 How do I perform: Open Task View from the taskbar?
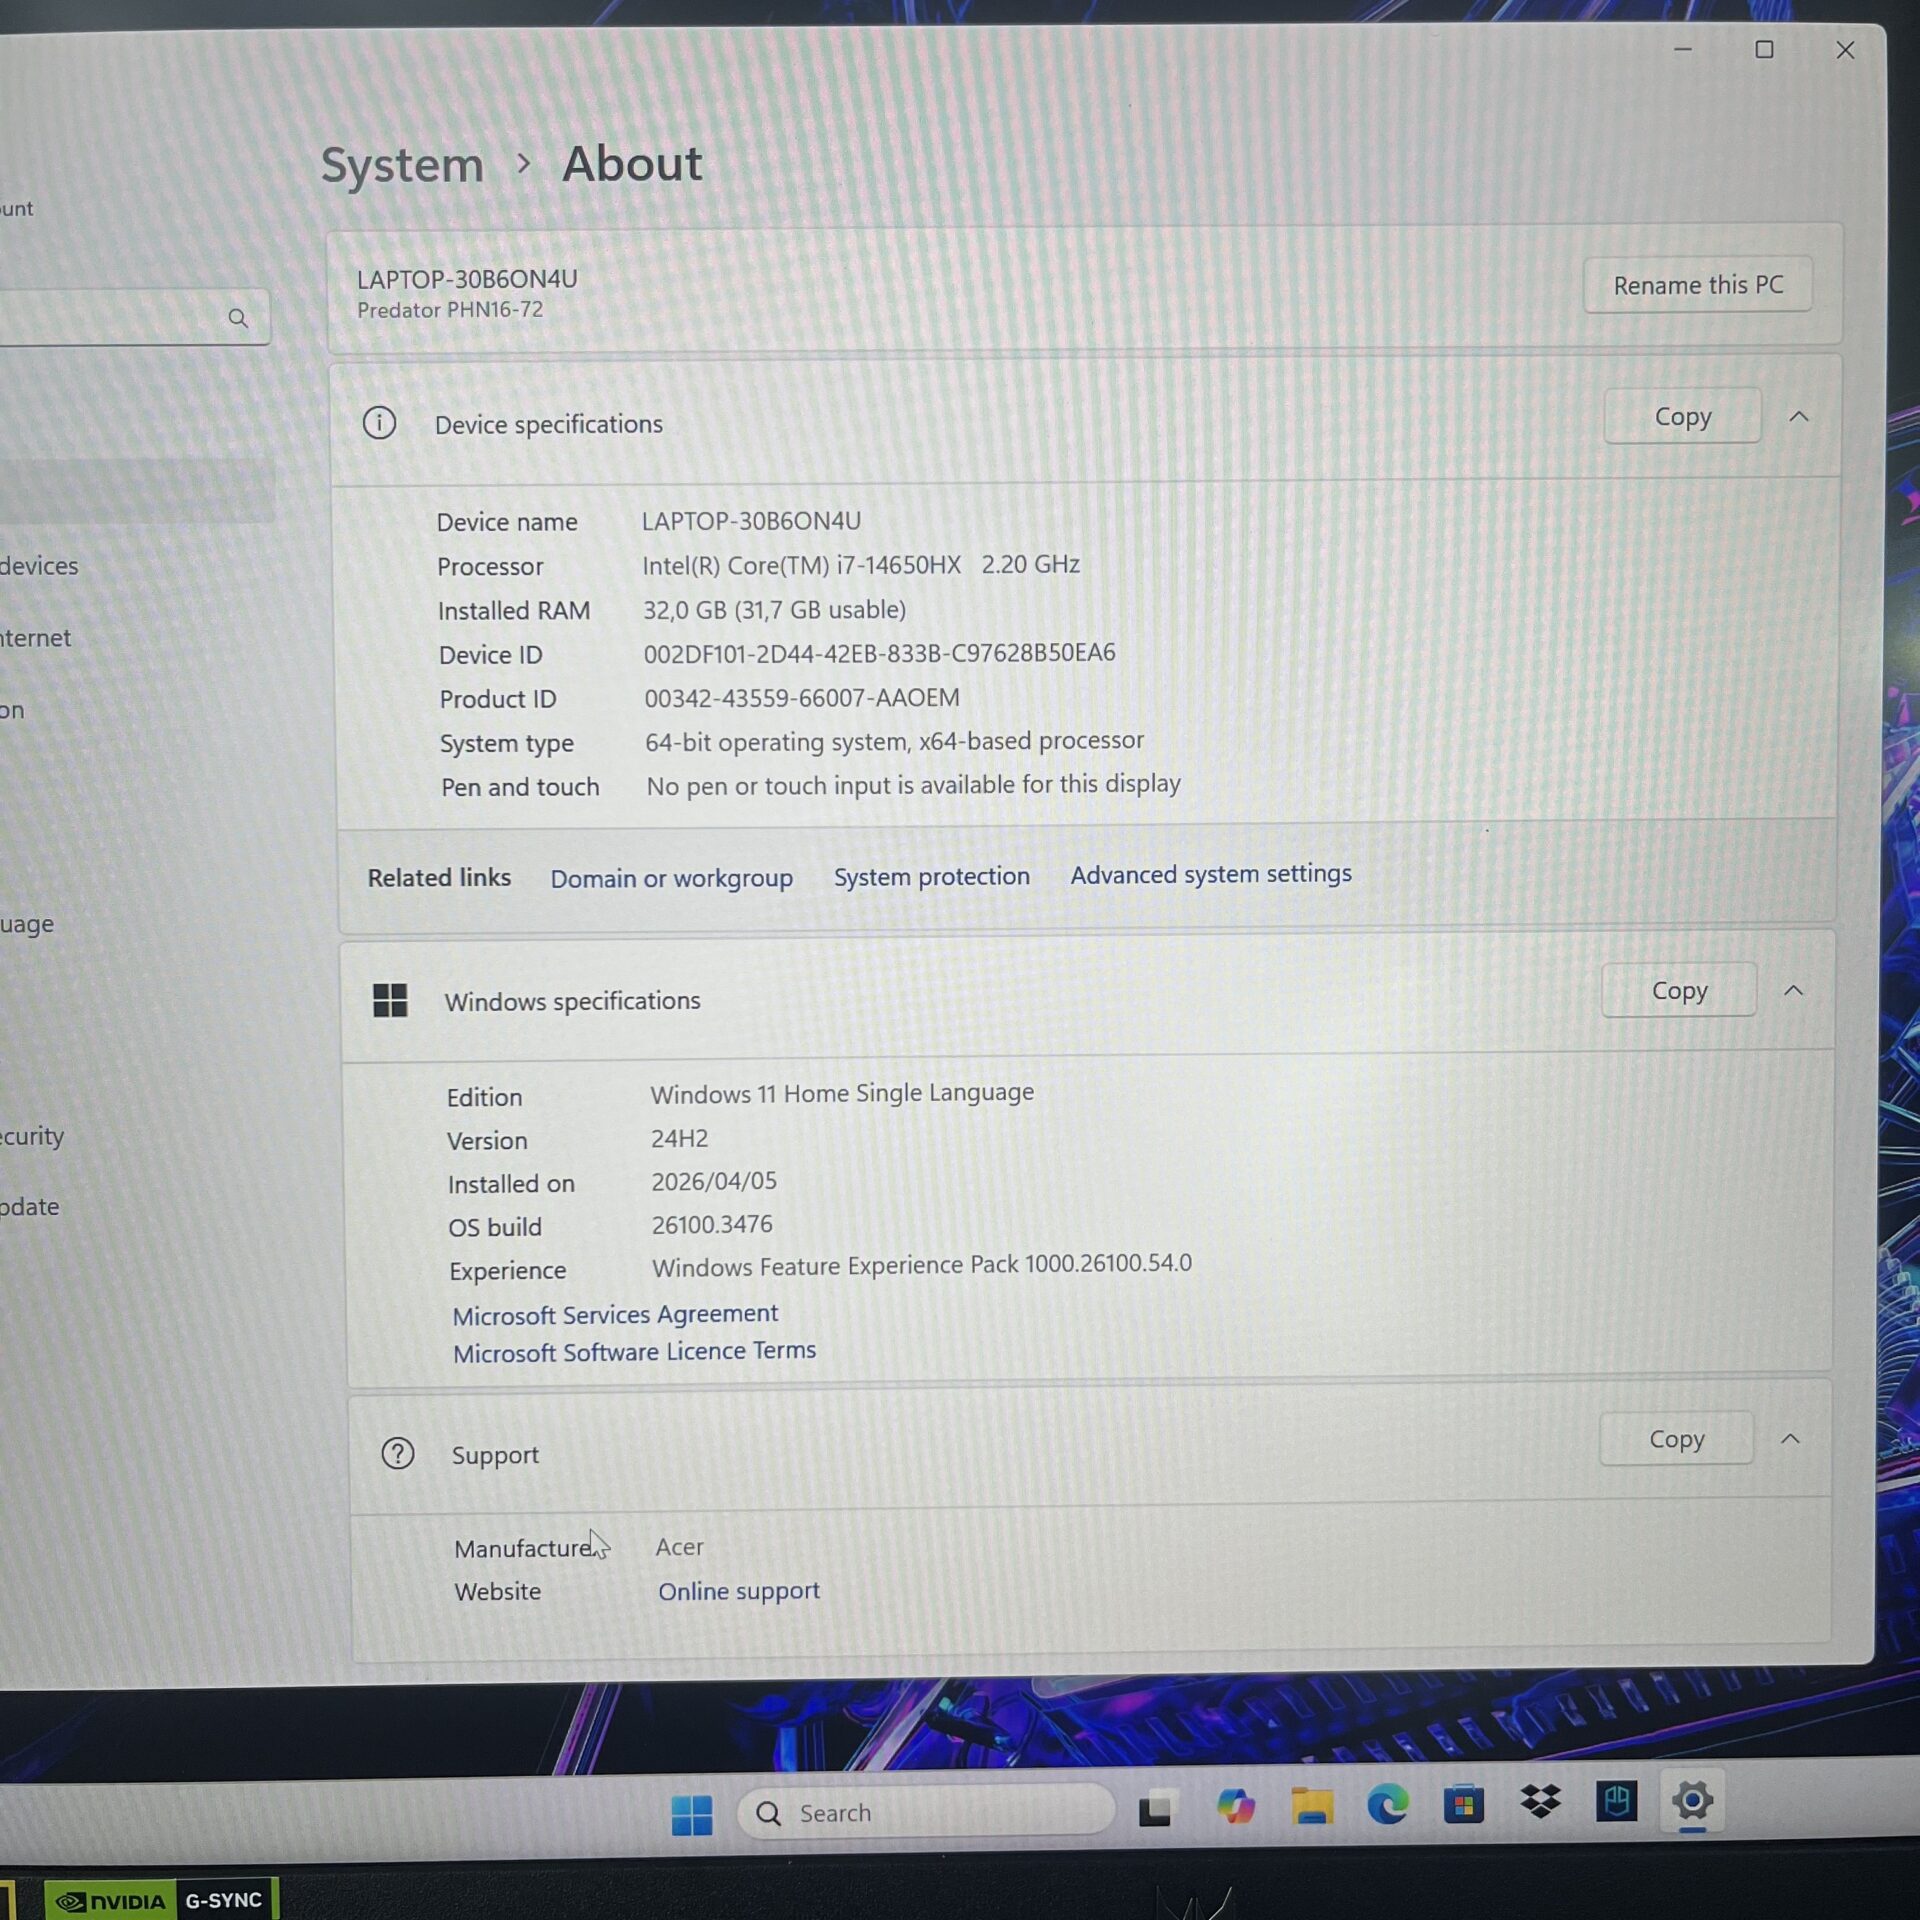tap(1155, 1809)
